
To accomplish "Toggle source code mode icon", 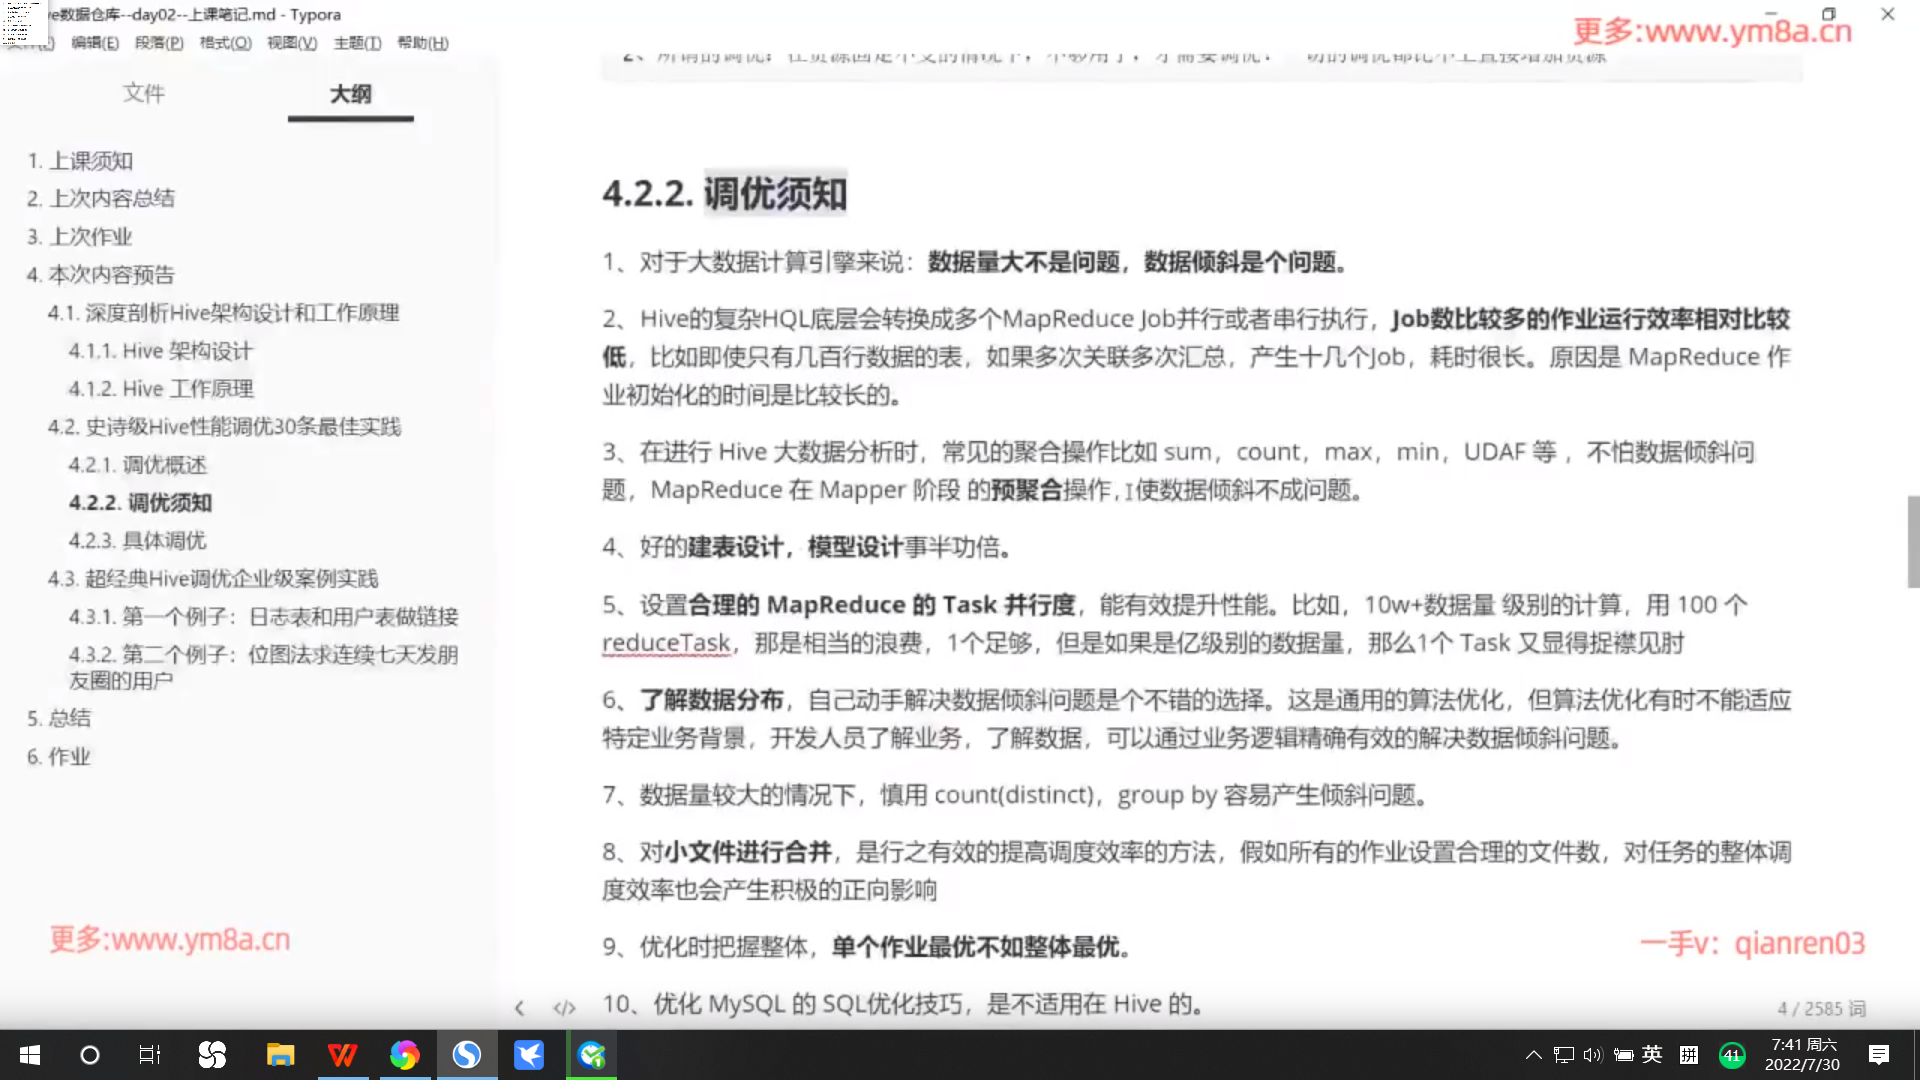I will [564, 1008].
